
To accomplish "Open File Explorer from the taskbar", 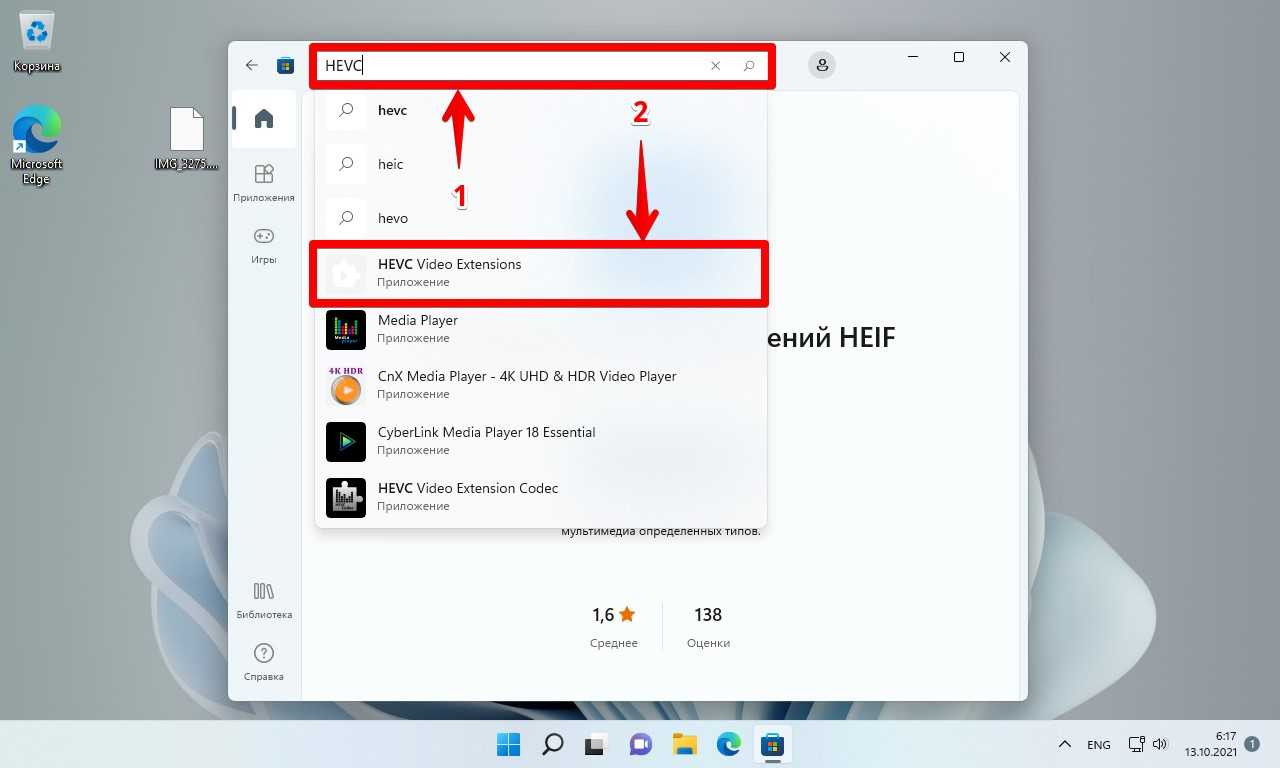I will point(685,744).
